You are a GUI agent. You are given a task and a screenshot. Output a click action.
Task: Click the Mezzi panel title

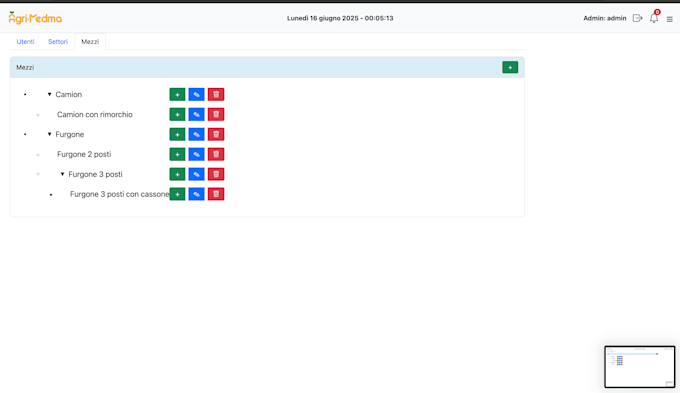(x=25, y=67)
